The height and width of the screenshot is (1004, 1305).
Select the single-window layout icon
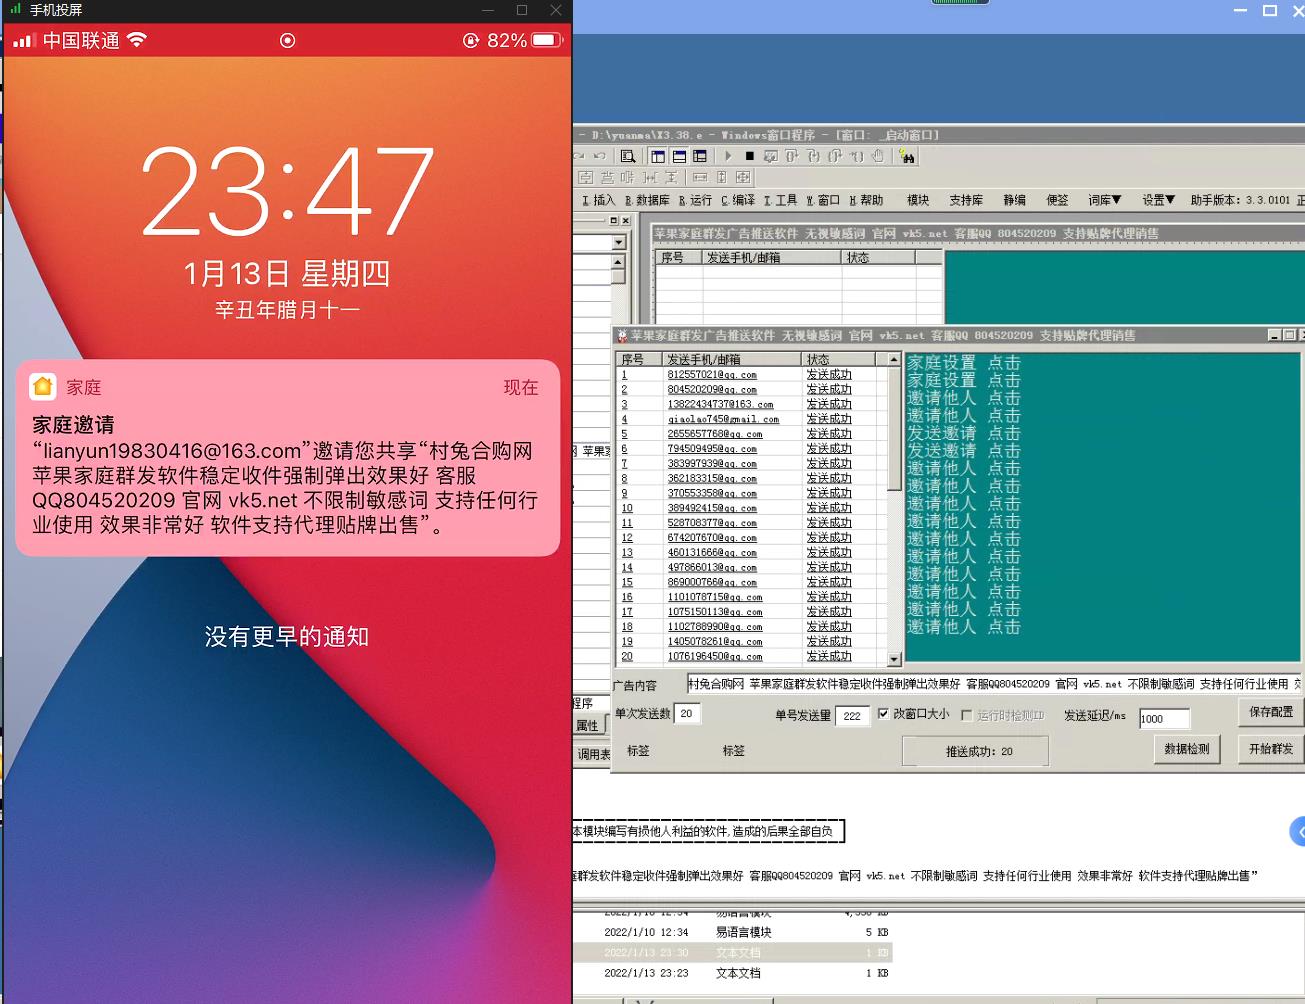(658, 156)
